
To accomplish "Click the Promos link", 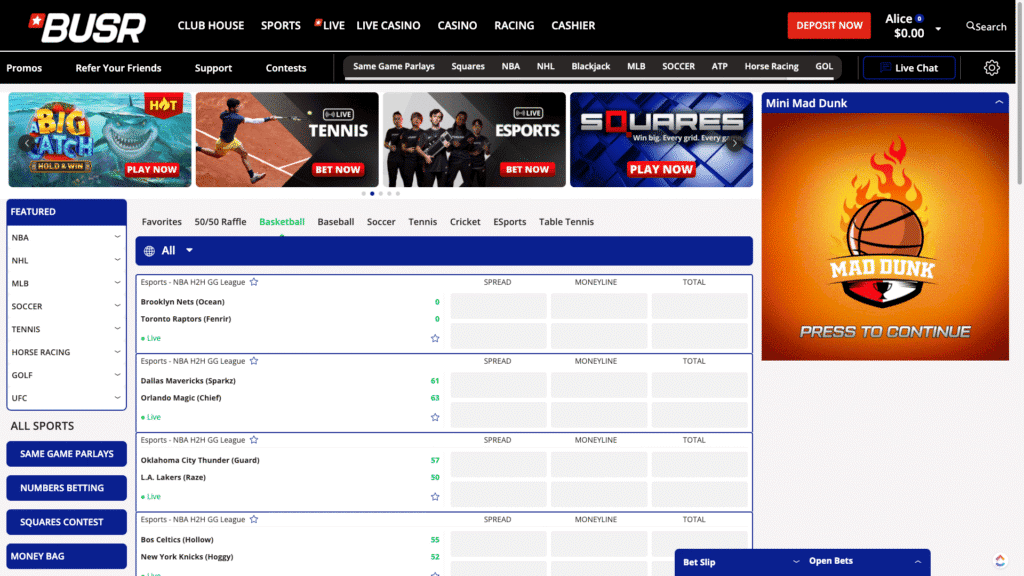I will (24, 68).
